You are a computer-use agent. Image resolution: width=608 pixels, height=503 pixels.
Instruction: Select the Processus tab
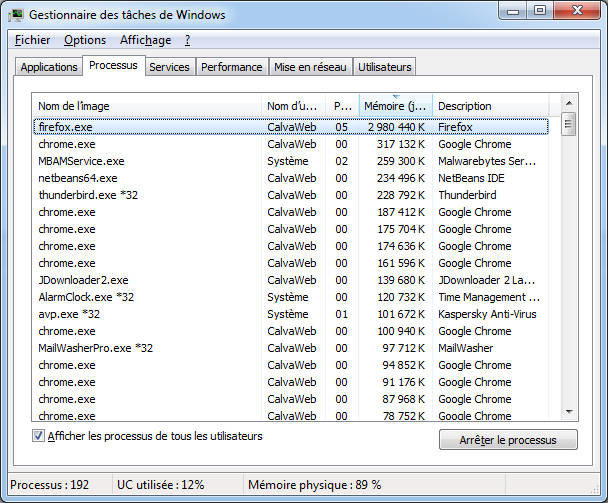(x=113, y=65)
